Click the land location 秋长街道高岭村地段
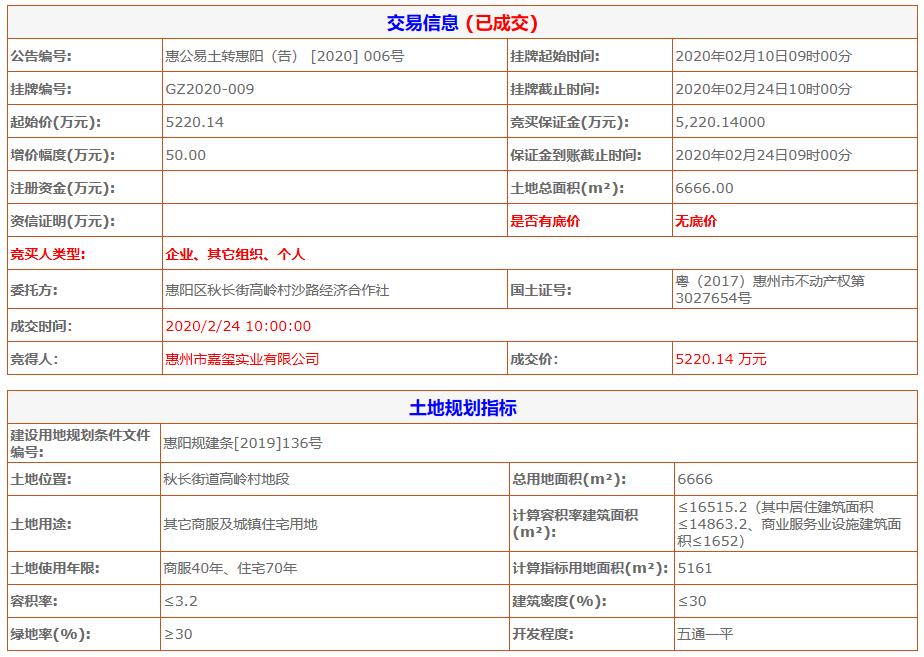Screen dimensions: 924x657 [224, 477]
